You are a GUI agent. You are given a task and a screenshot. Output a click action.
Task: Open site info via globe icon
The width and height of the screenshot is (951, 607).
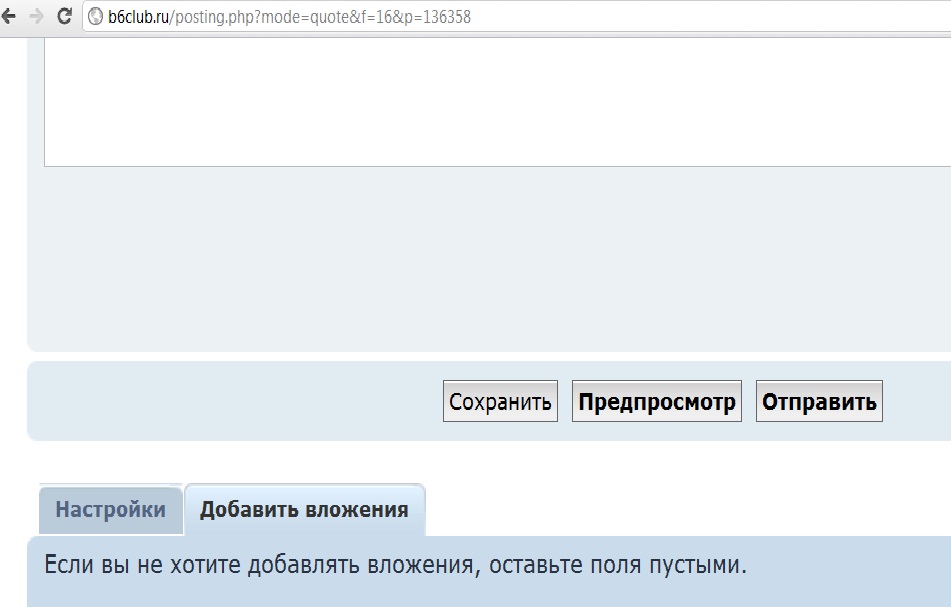(96, 17)
